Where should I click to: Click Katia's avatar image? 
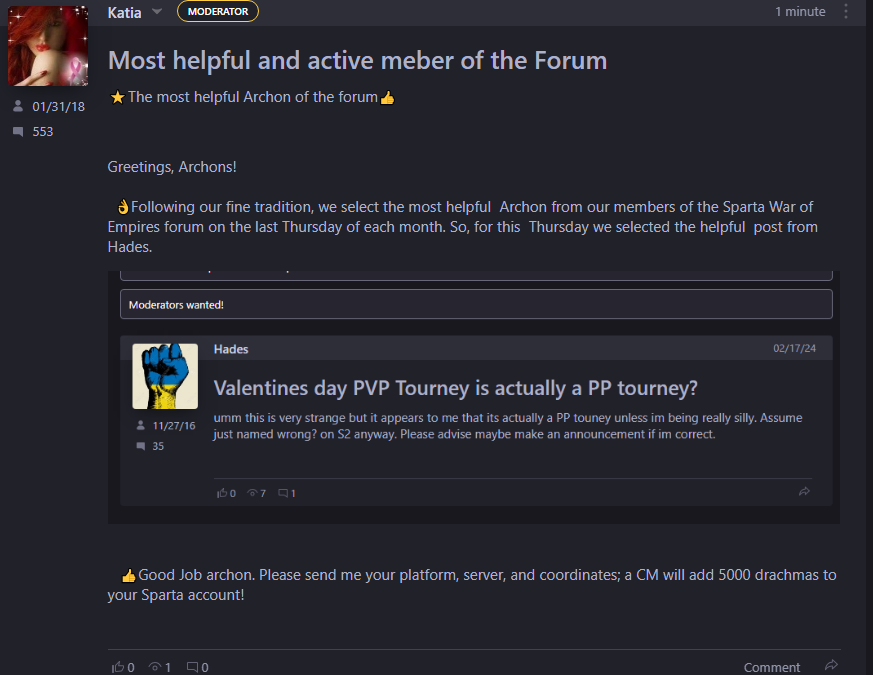48,46
